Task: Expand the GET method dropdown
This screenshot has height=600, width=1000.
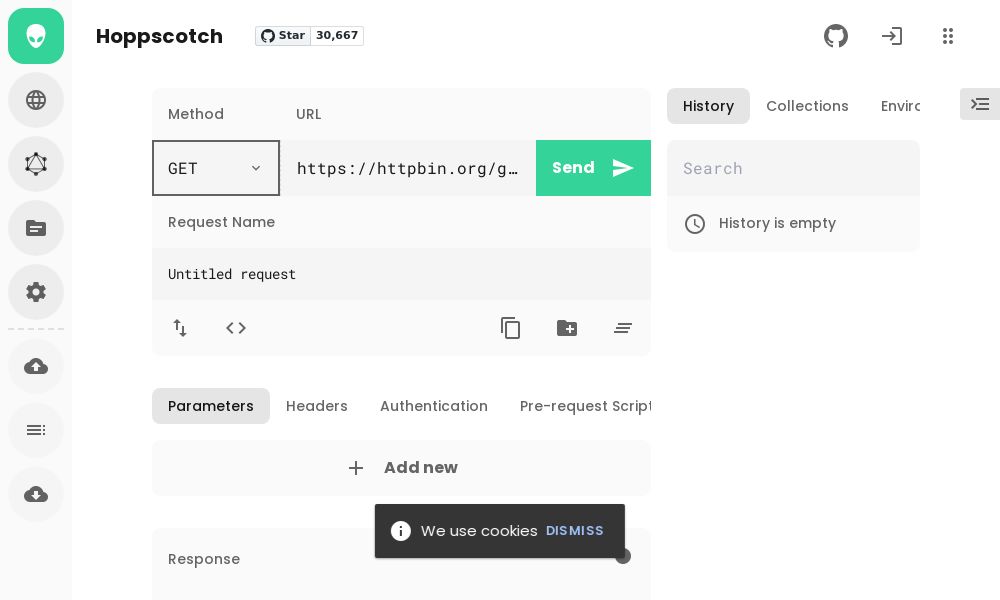Action: 216,168
